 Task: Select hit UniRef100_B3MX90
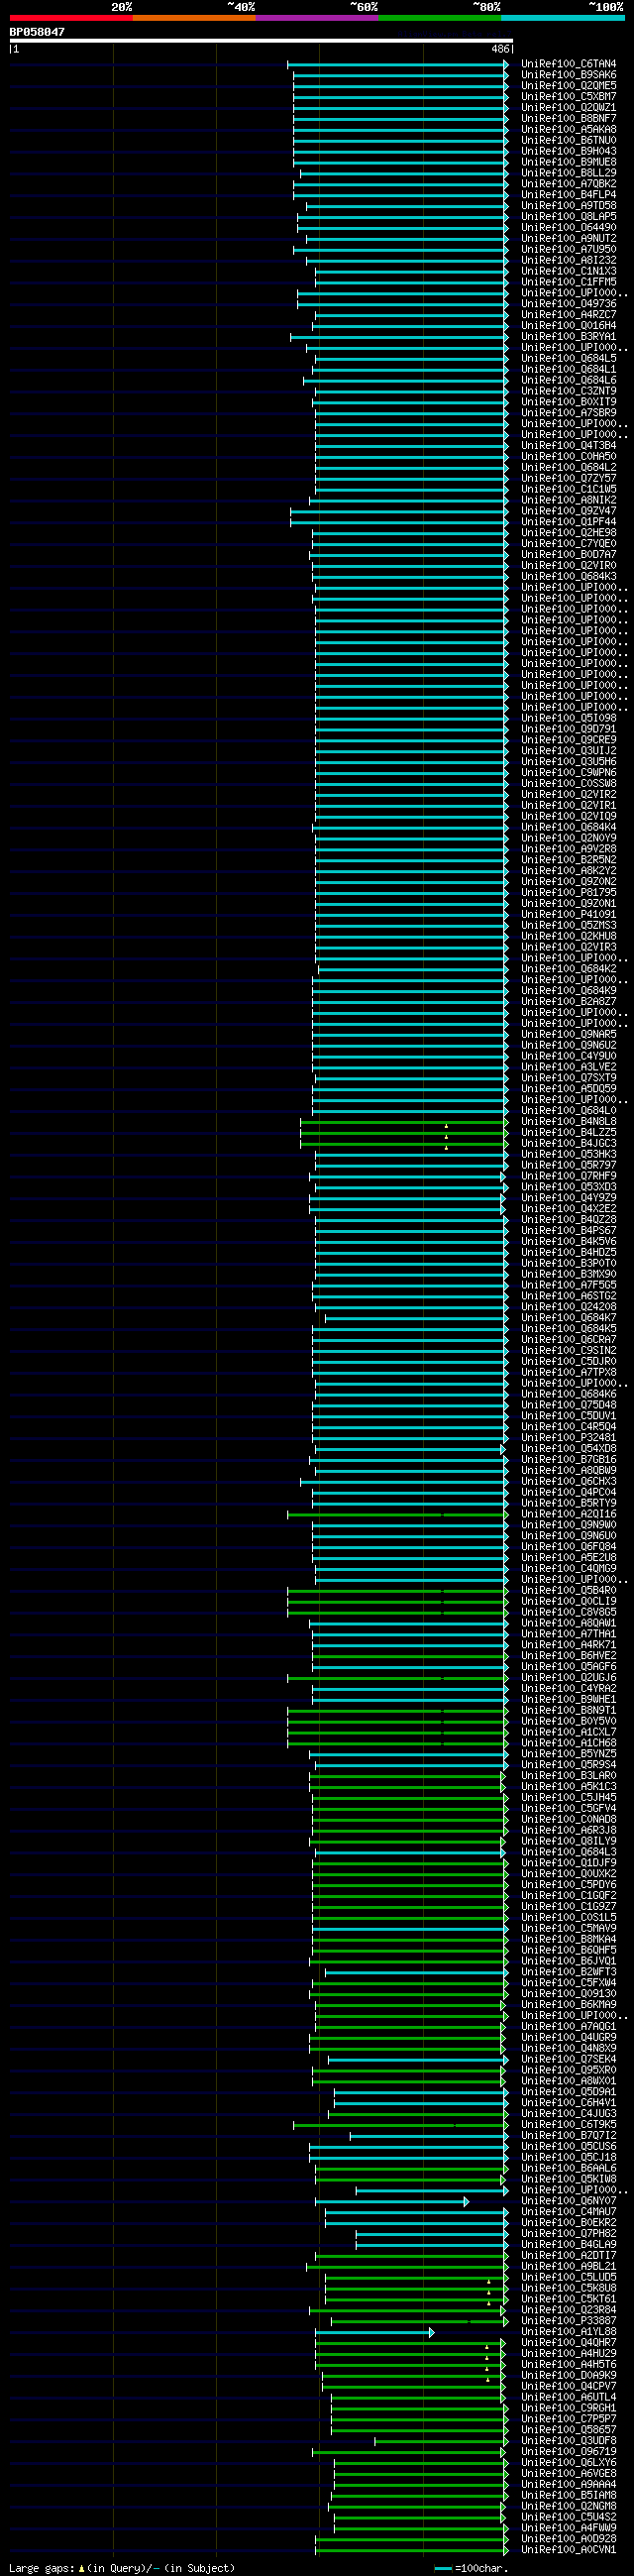tap(569, 1274)
